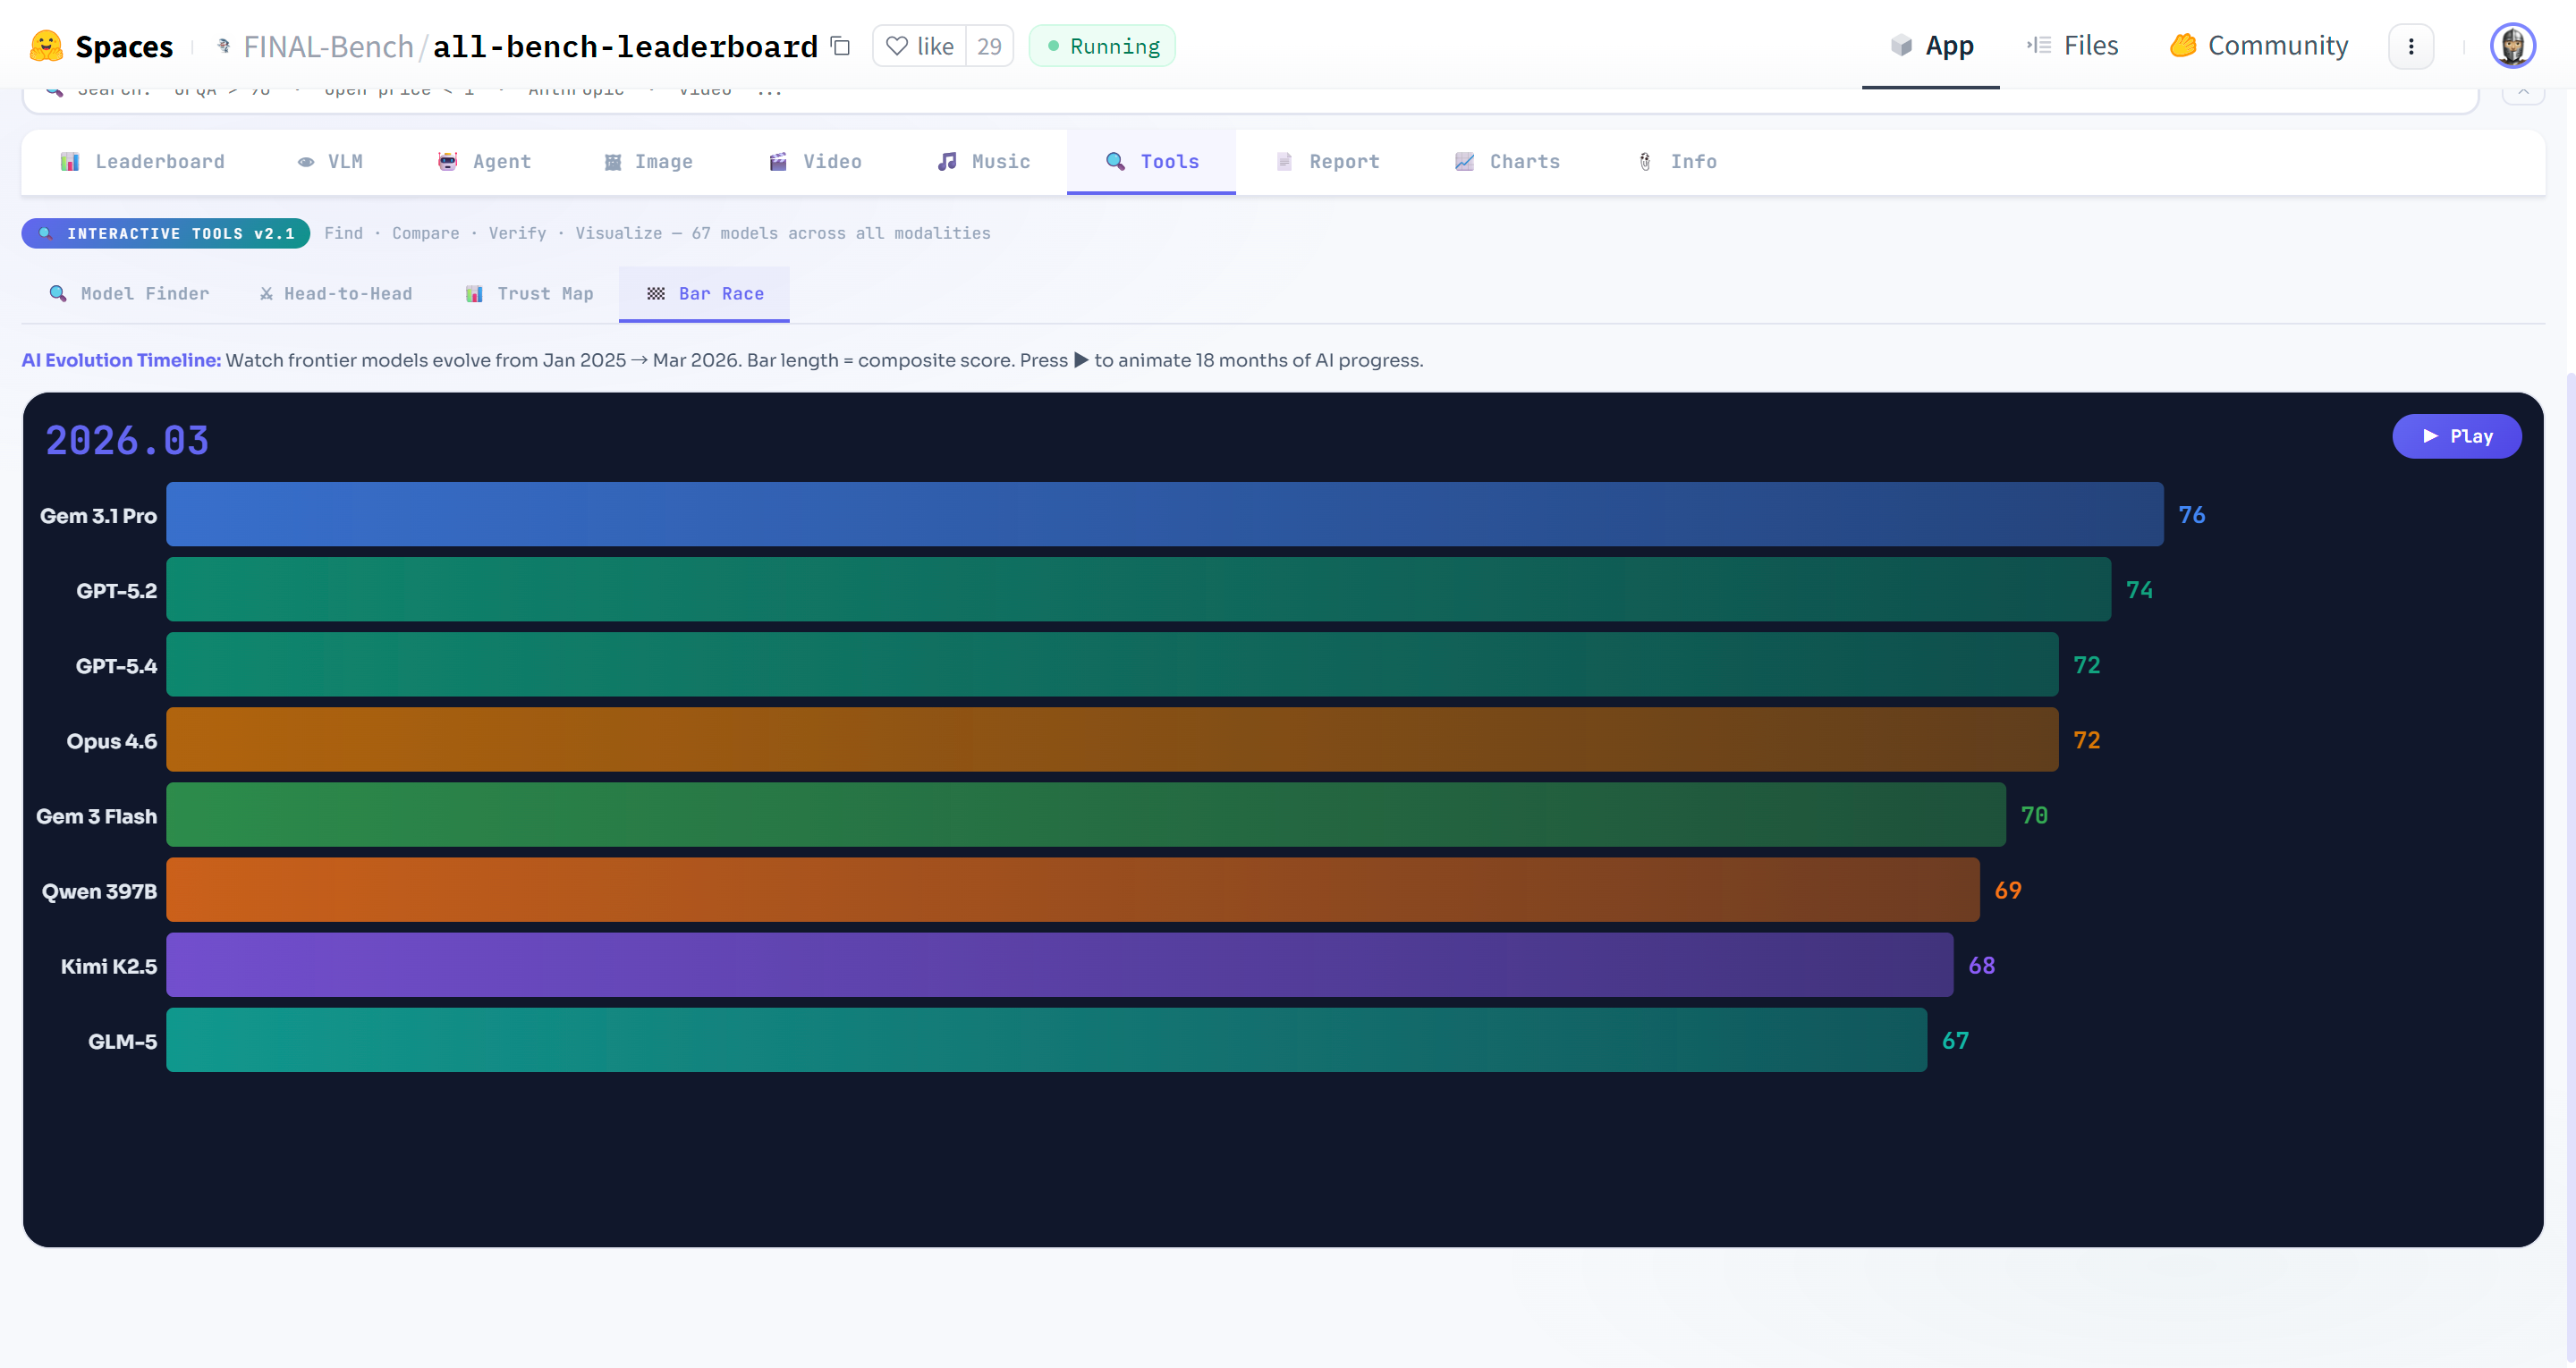This screenshot has width=2576, height=1368.
Task: Copy the space name using the copy icon
Action: tap(841, 46)
